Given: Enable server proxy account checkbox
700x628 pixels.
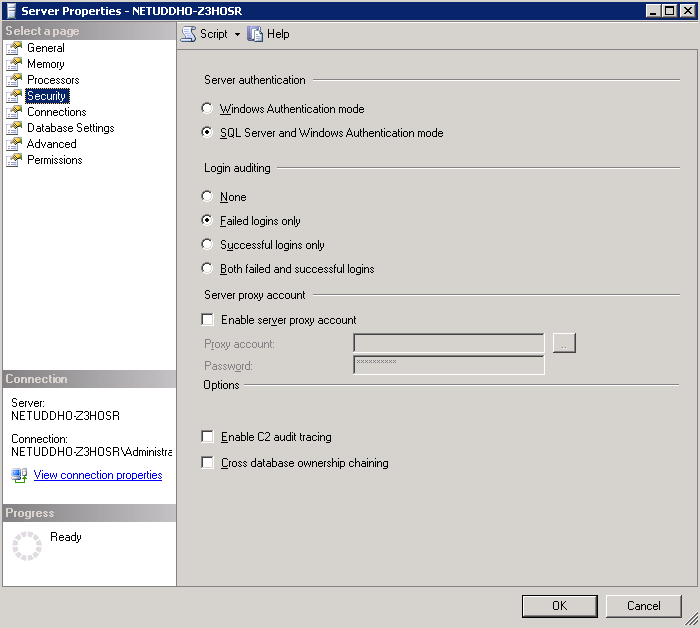Looking at the screenshot, I should click(208, 320).
